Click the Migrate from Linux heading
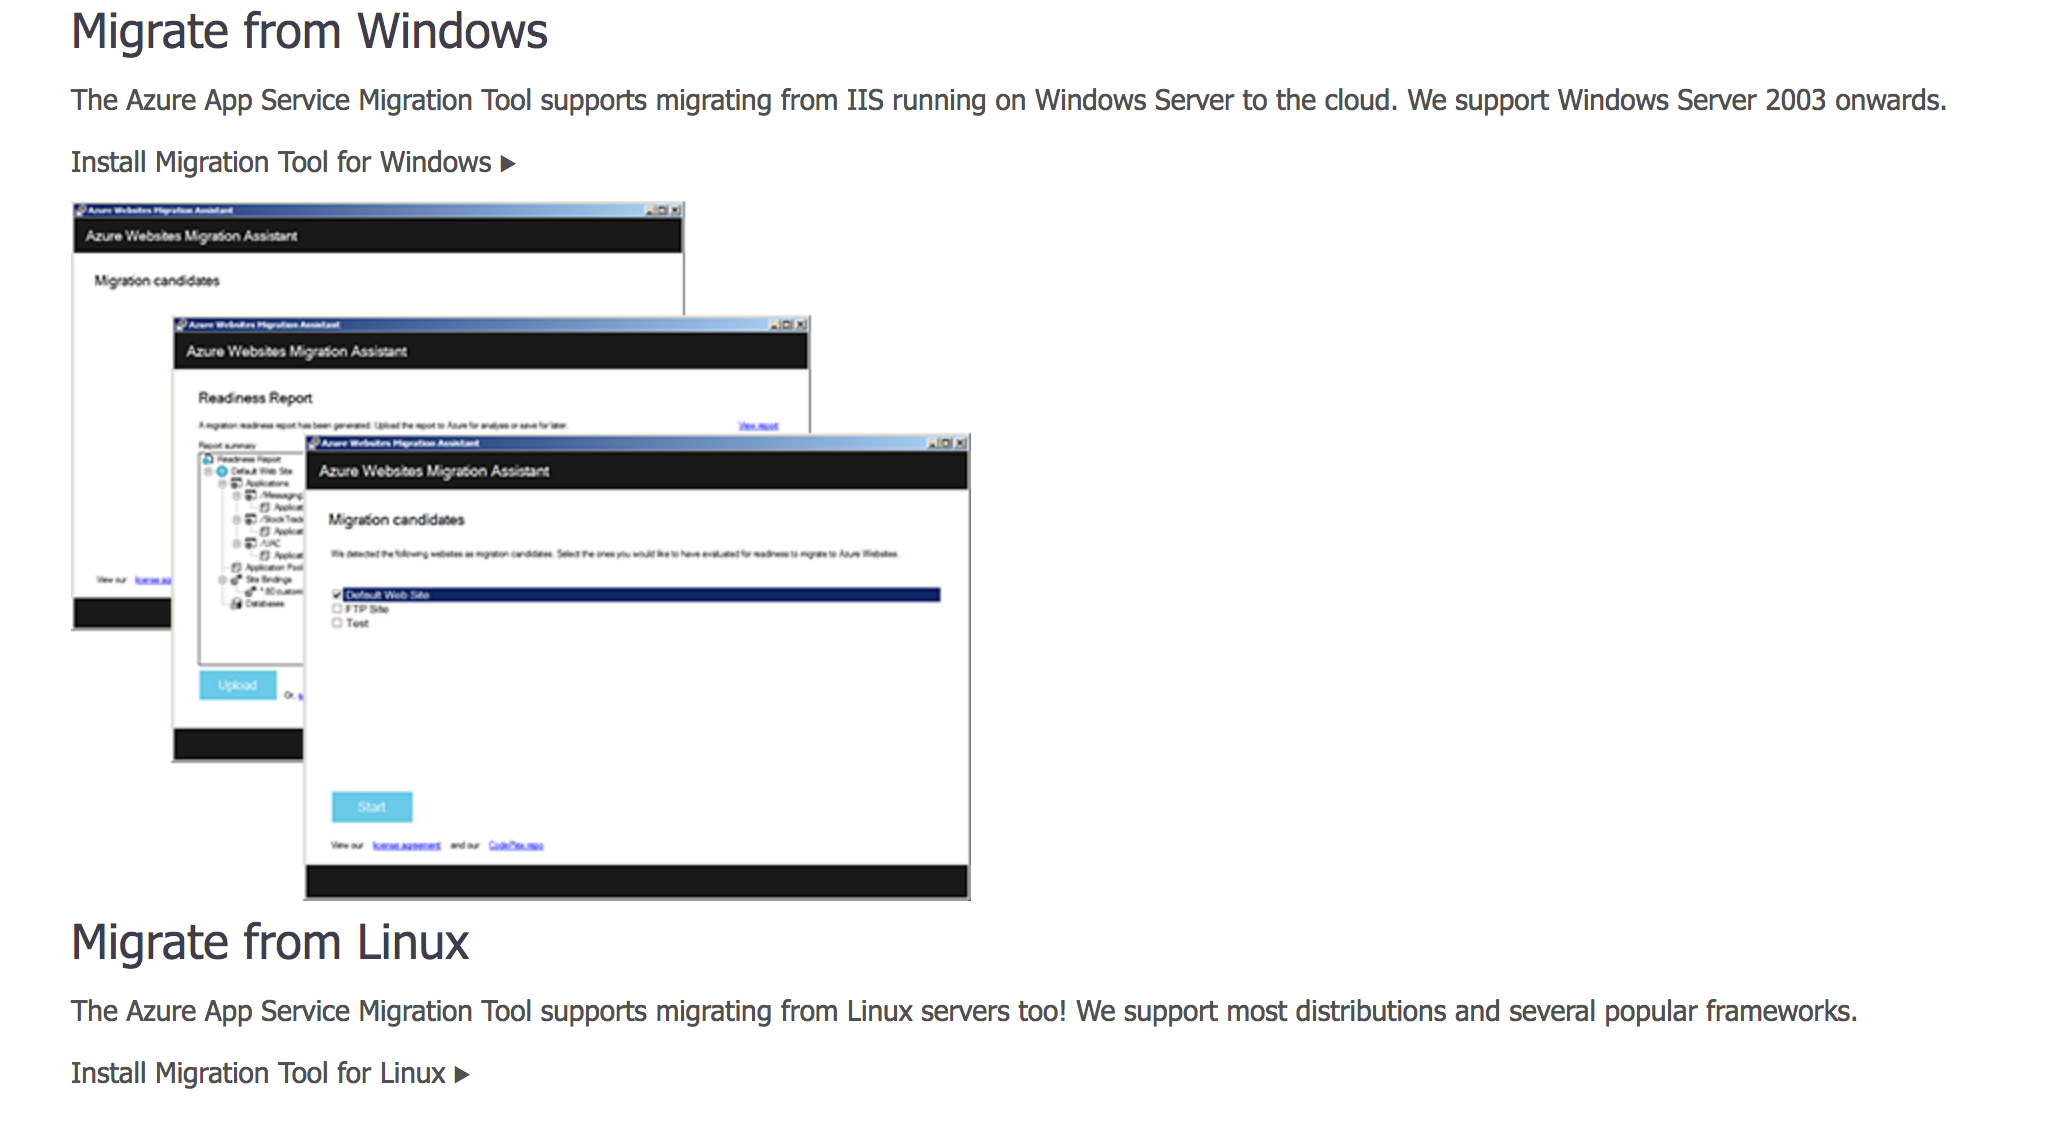This screenshot has width=2068, height=1140. [270, 942]
